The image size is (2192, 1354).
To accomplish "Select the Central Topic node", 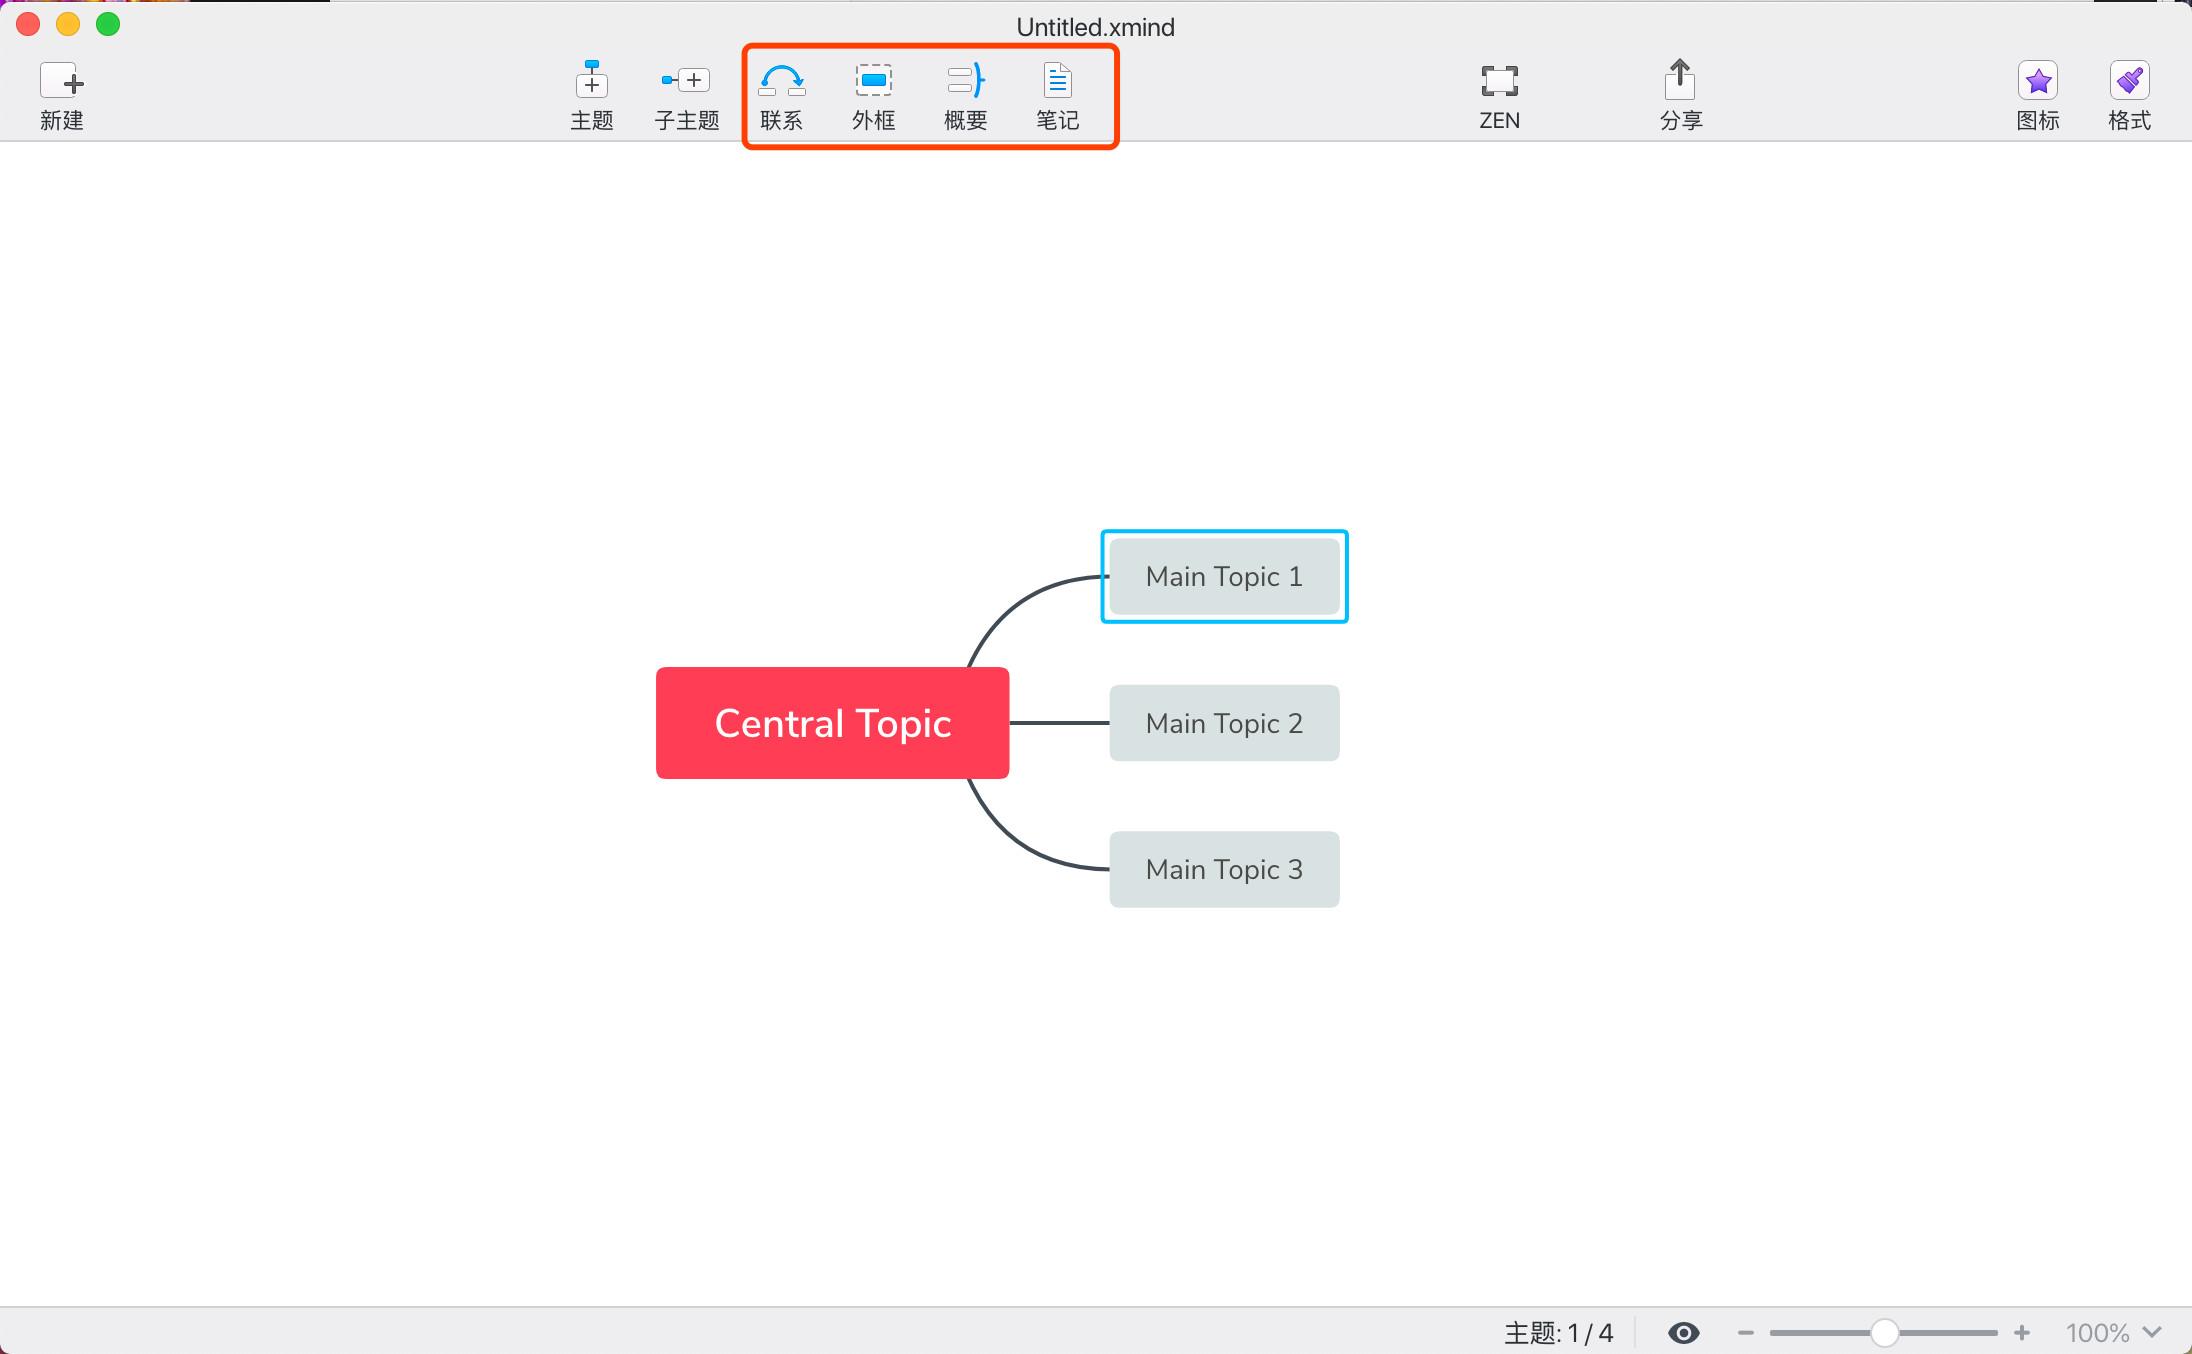I will [x=832, y=723].
